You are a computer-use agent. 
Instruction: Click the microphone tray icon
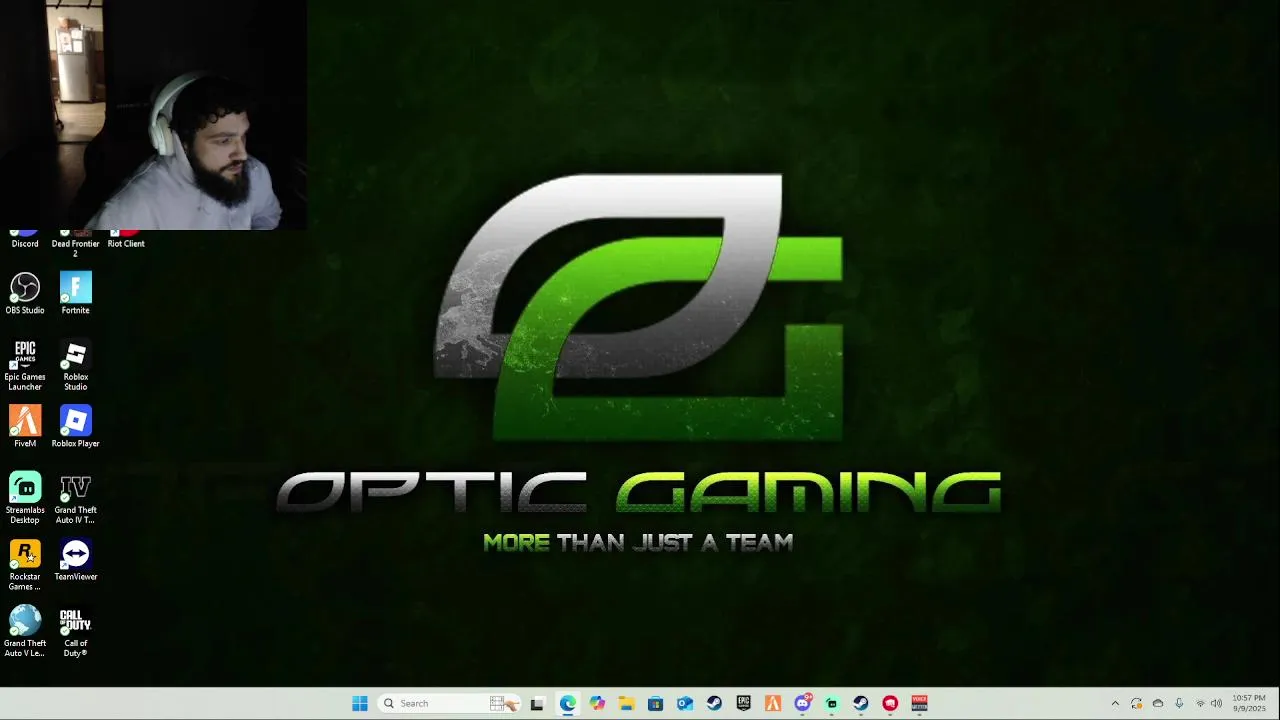point(1179,703)
